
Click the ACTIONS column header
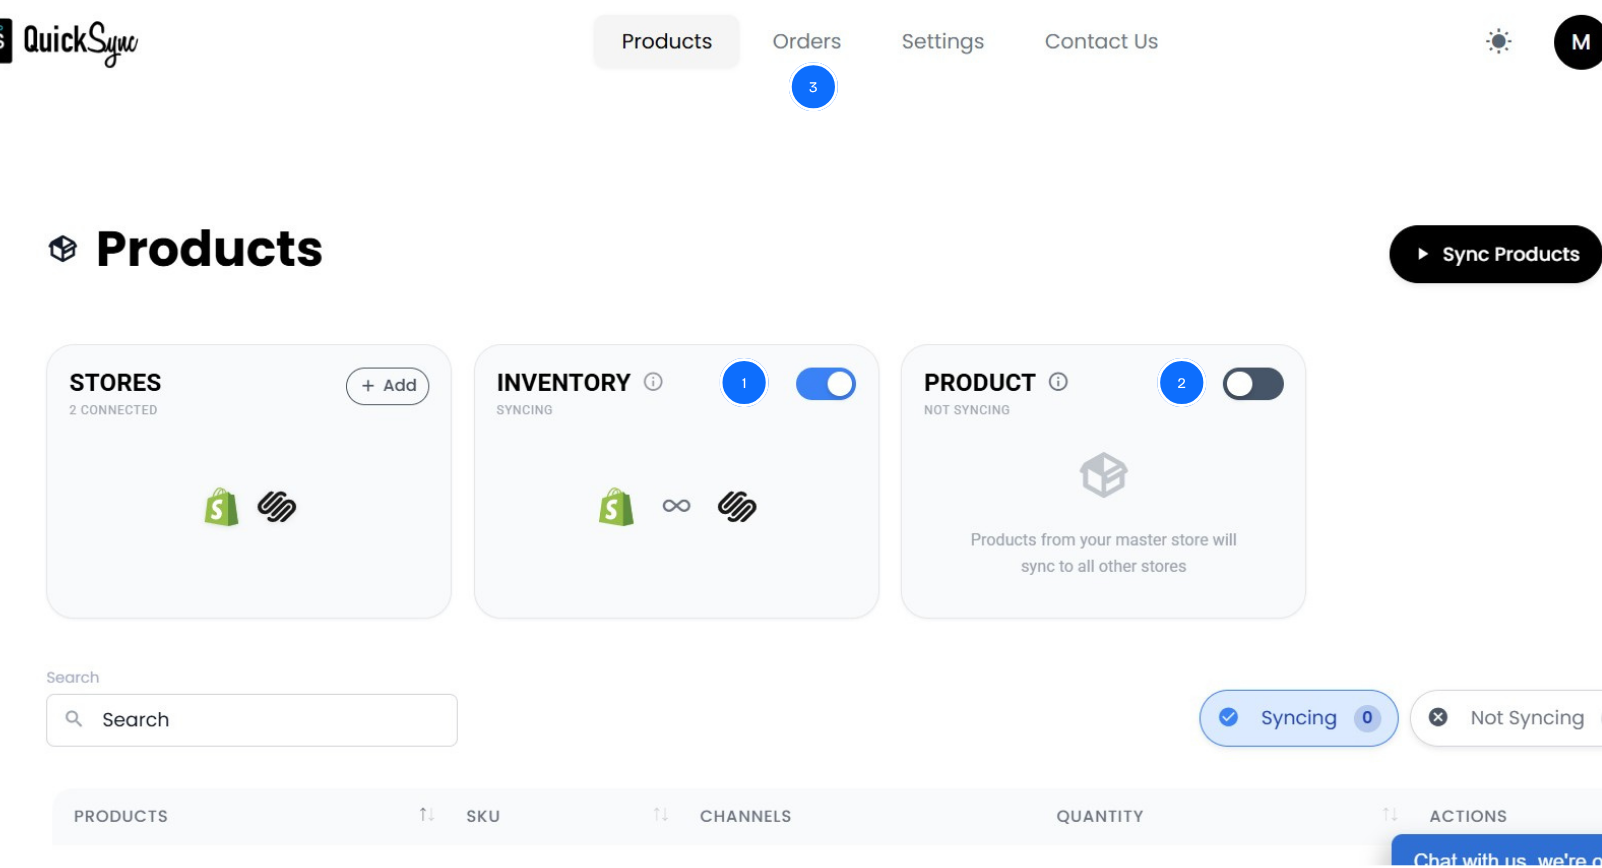coord(1468,816)
